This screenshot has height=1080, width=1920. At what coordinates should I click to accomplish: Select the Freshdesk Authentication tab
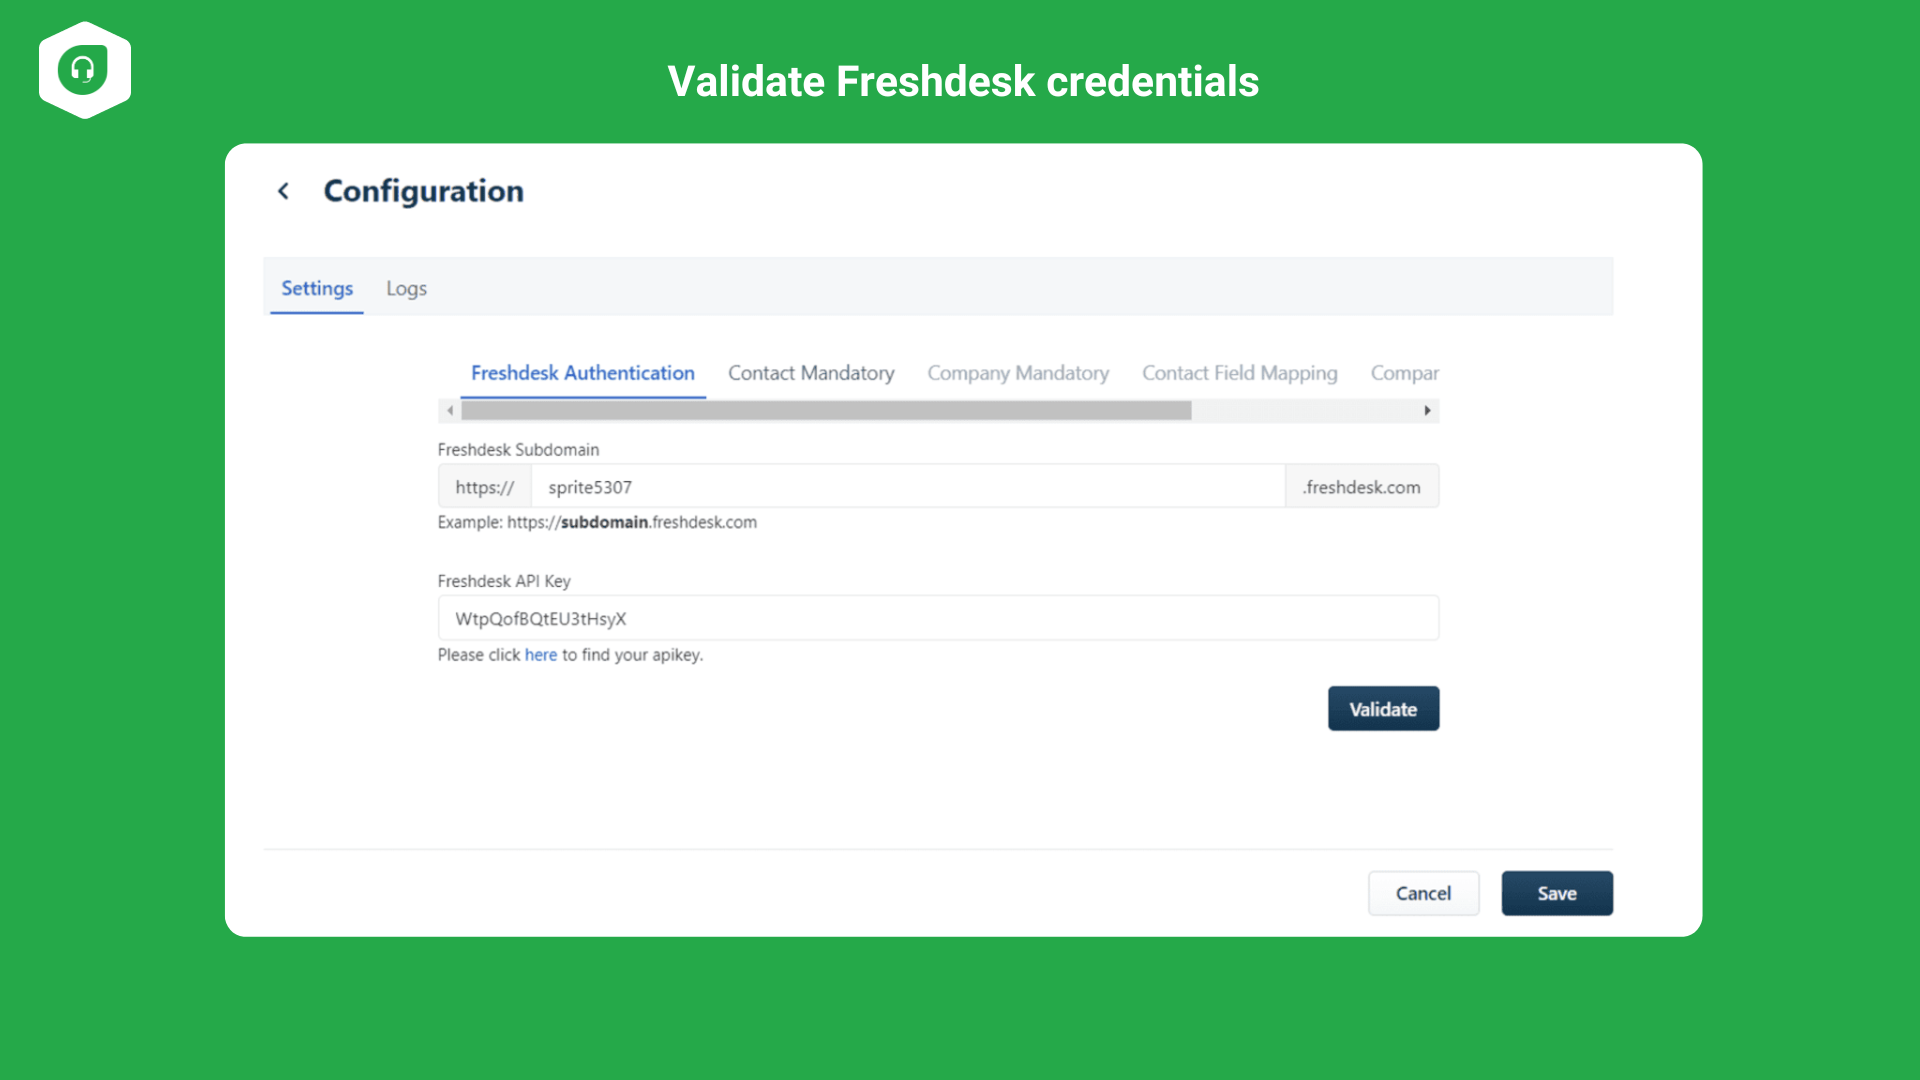[x=583, y=373]
